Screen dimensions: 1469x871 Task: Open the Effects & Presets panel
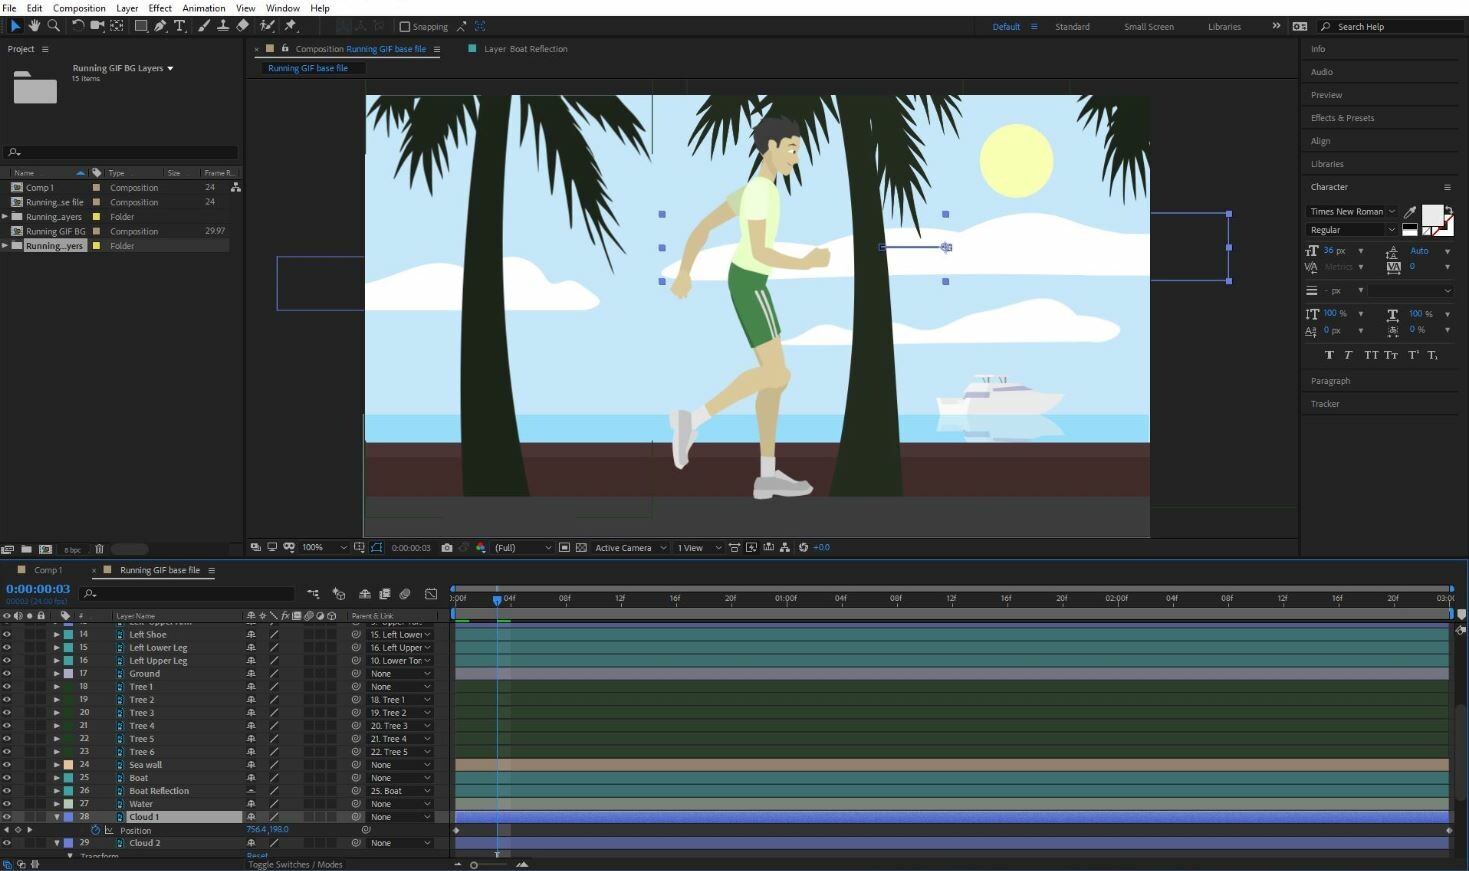1342,117
